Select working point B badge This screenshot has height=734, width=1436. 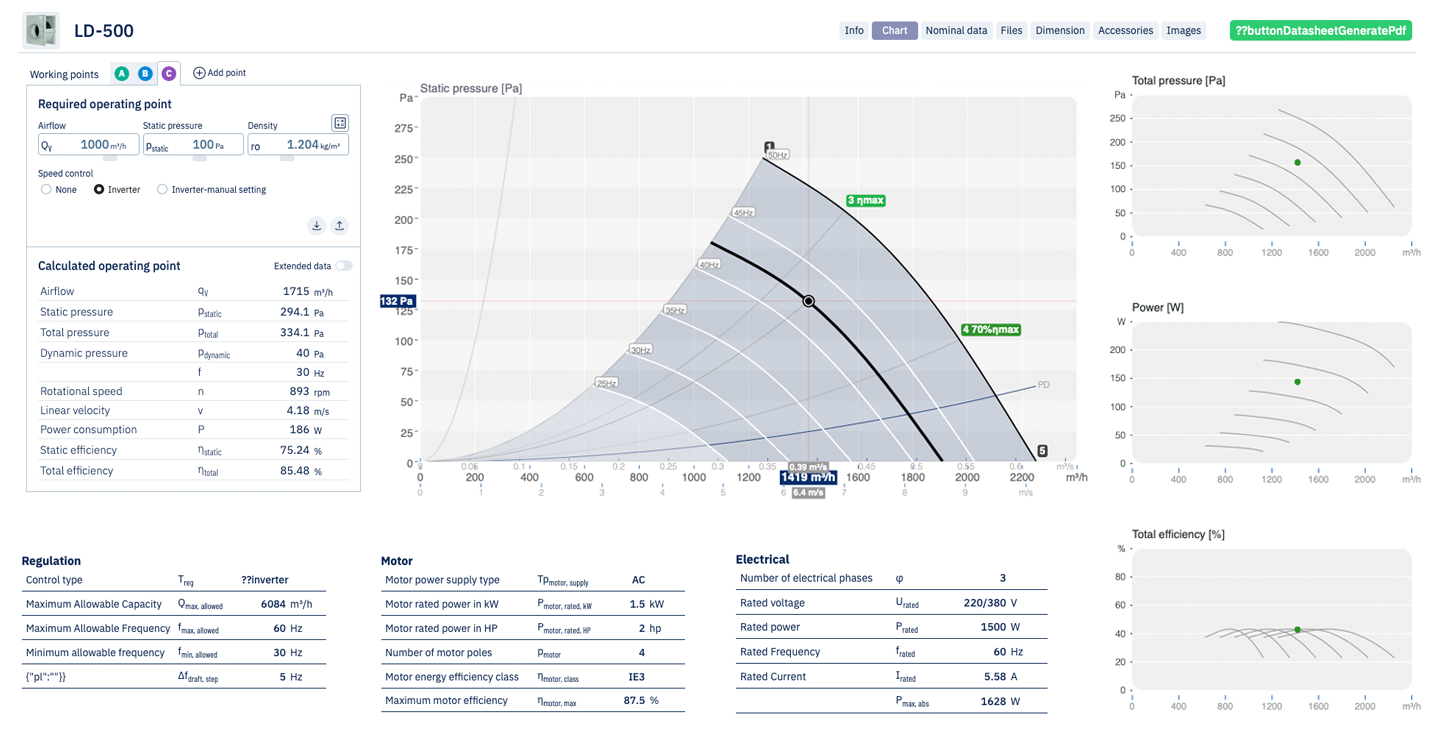point(145,73)
